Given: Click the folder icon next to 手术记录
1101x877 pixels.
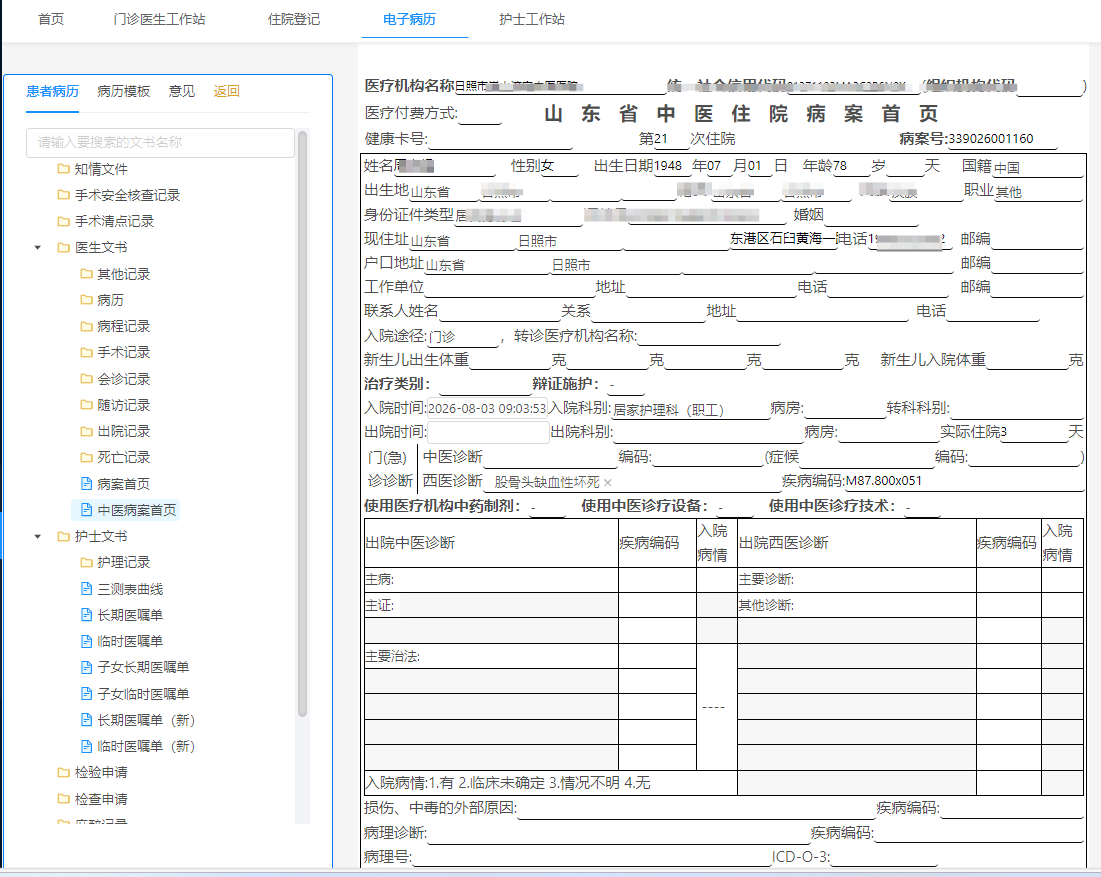Looking at the screenshot, I should pos(86,352).
